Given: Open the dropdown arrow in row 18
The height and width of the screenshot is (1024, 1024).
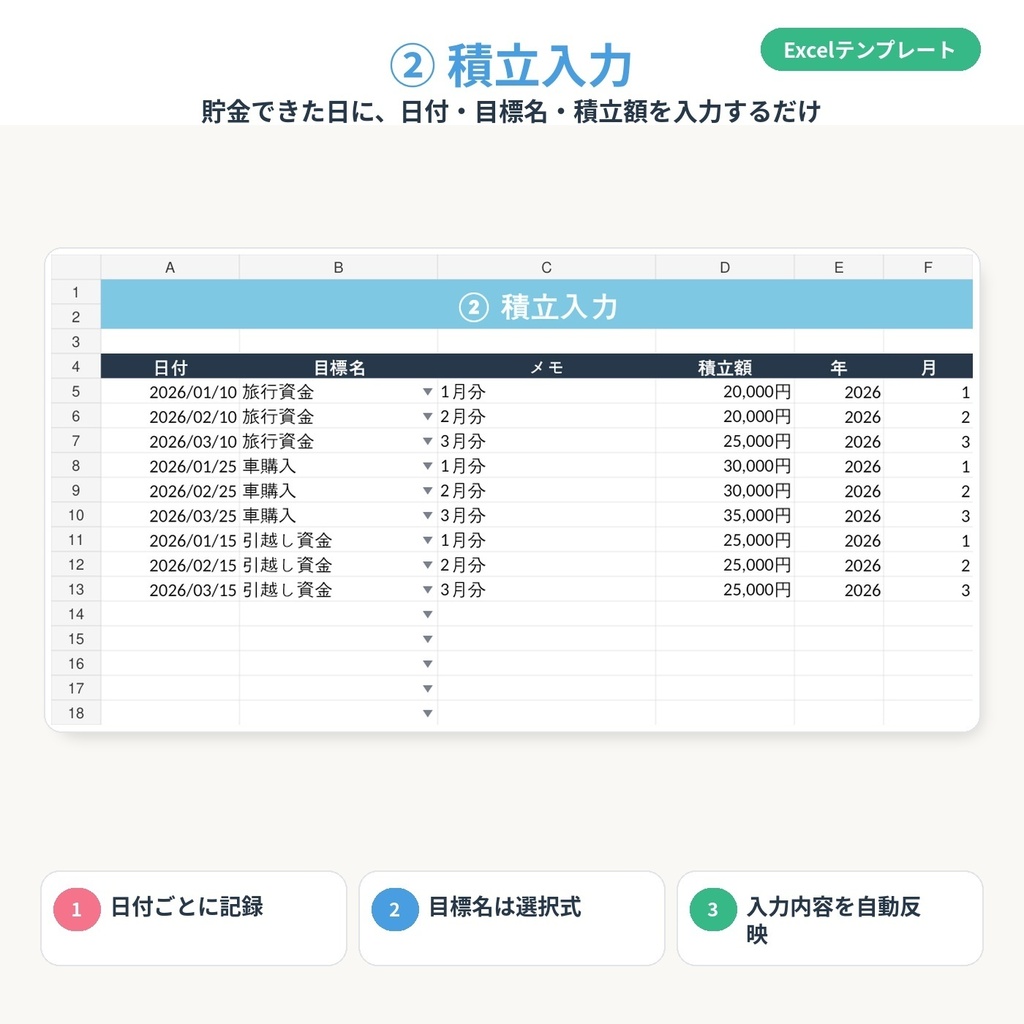Looking at the screenshot, I should pos(428,714).
